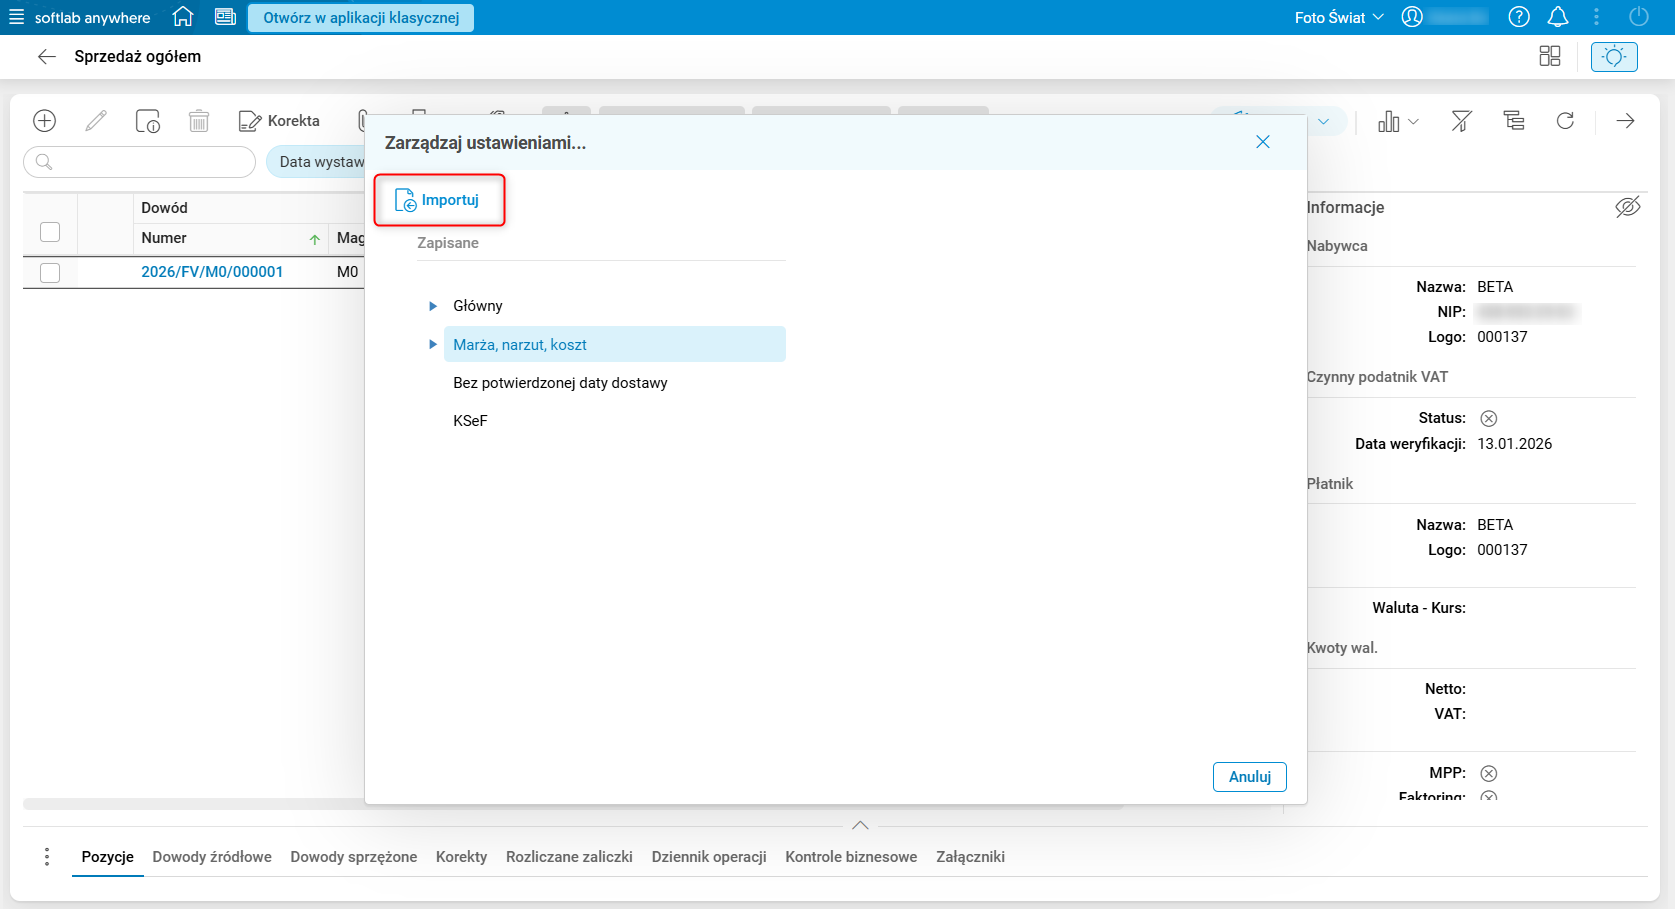Toggle the lightbulb hints button
The image size is (1675, 909).
[1614, 57]
